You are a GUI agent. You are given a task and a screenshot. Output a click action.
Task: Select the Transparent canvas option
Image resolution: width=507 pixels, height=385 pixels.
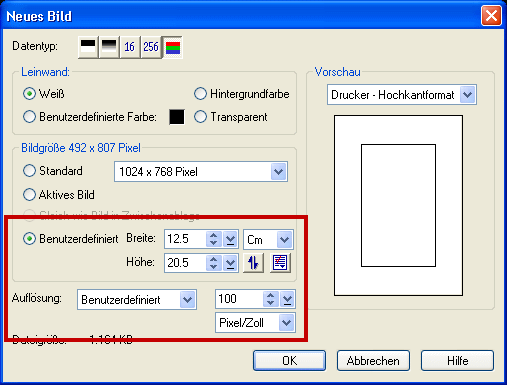pos(231,117)
